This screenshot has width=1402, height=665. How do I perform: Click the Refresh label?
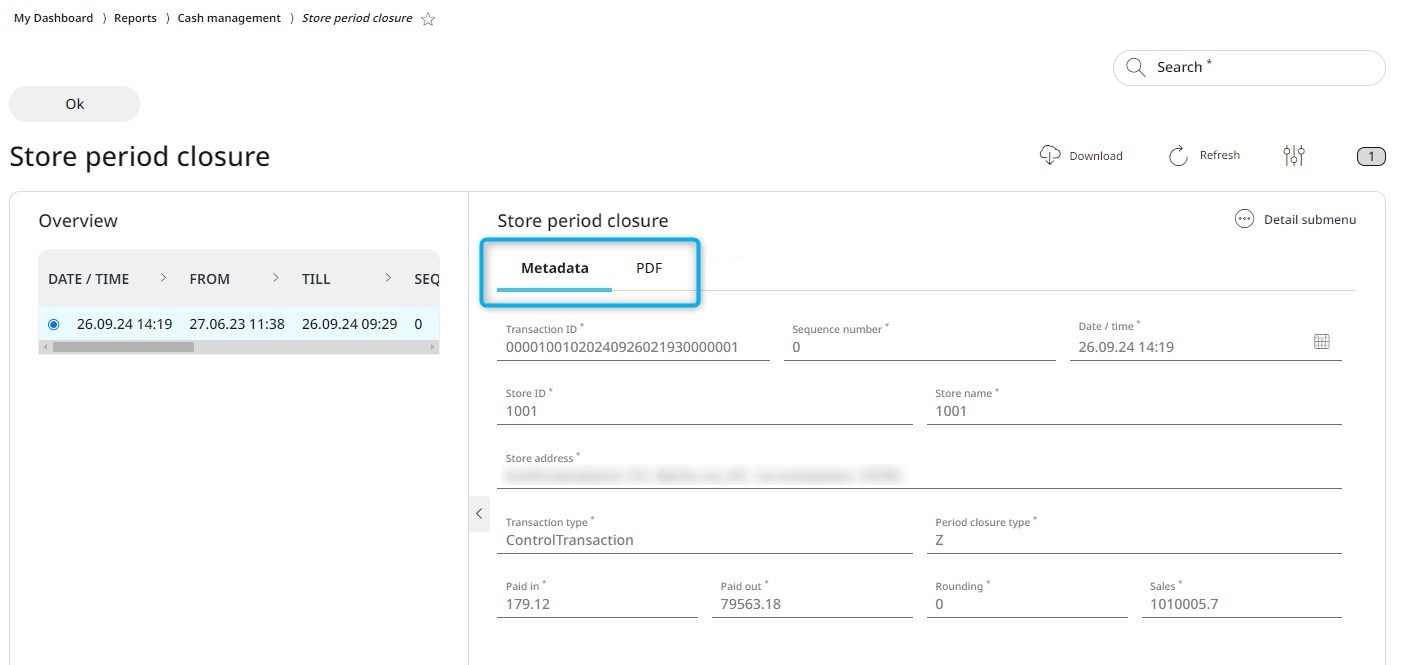click(1219, 155)
